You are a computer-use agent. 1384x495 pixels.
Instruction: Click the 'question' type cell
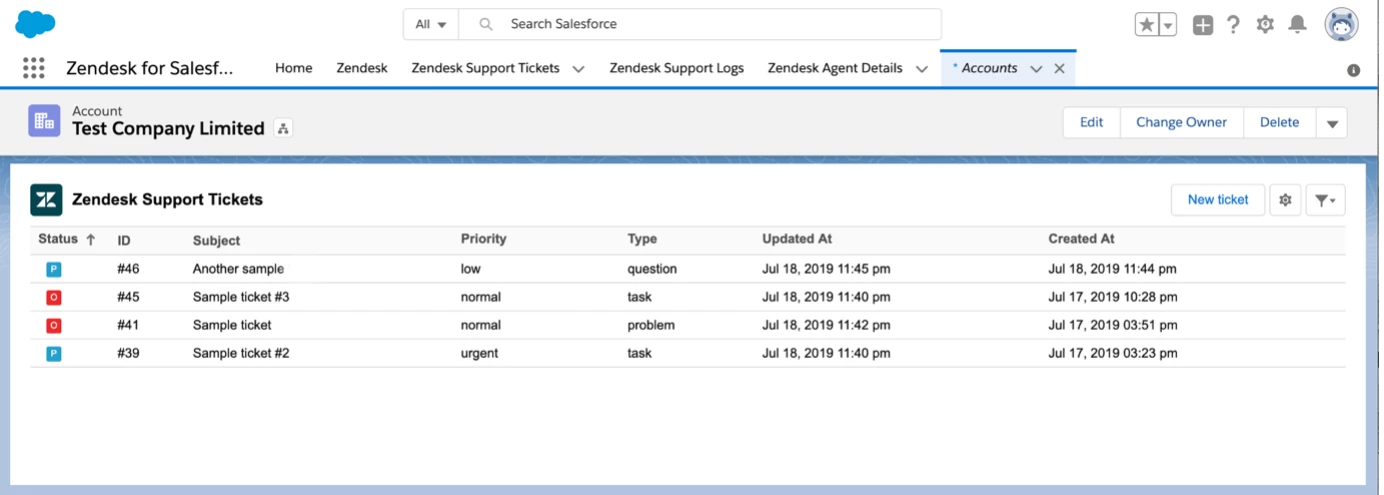(652, 269)
